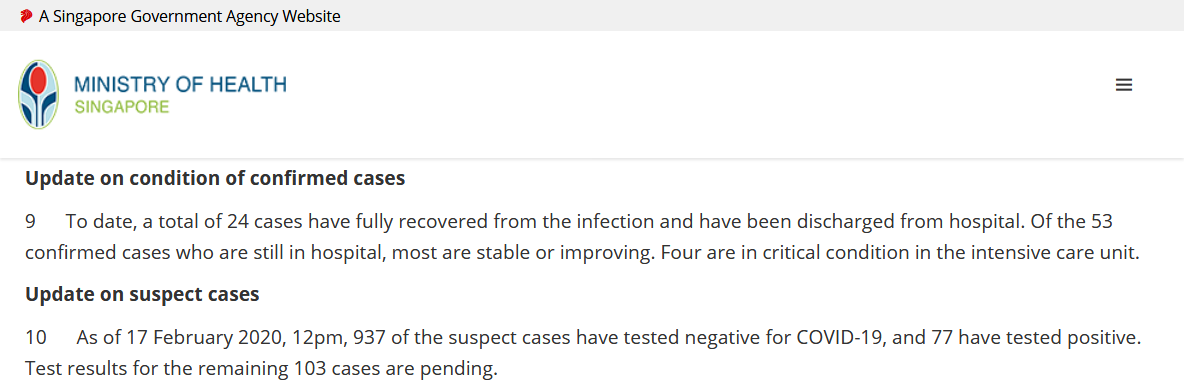Click the number '53' ending the first line
This screenshot has width=1184, height=392.
[x=1102, y=222]
